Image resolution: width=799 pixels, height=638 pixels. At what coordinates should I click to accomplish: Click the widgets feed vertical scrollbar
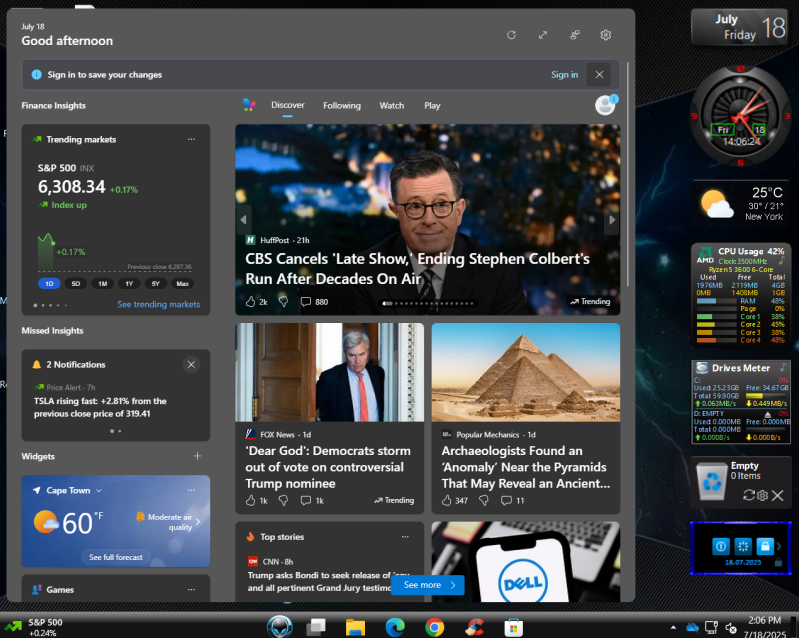(627, 174)
